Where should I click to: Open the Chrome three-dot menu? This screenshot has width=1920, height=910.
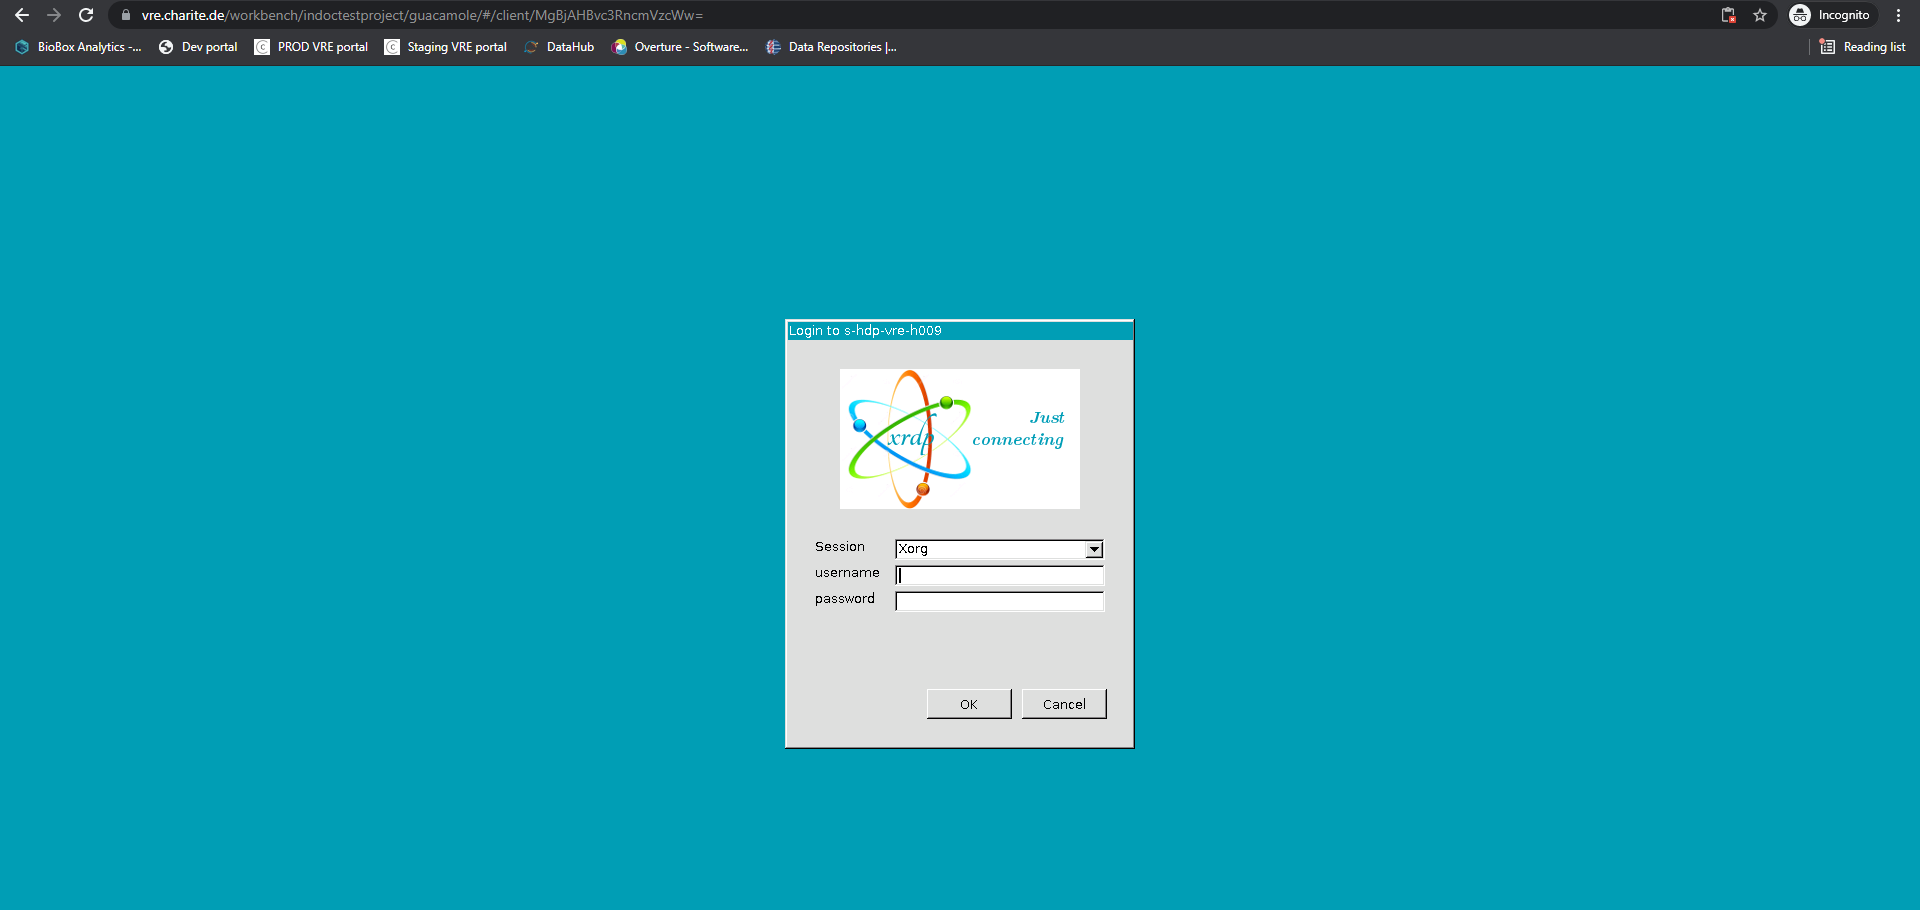(x=1899, y=15)
